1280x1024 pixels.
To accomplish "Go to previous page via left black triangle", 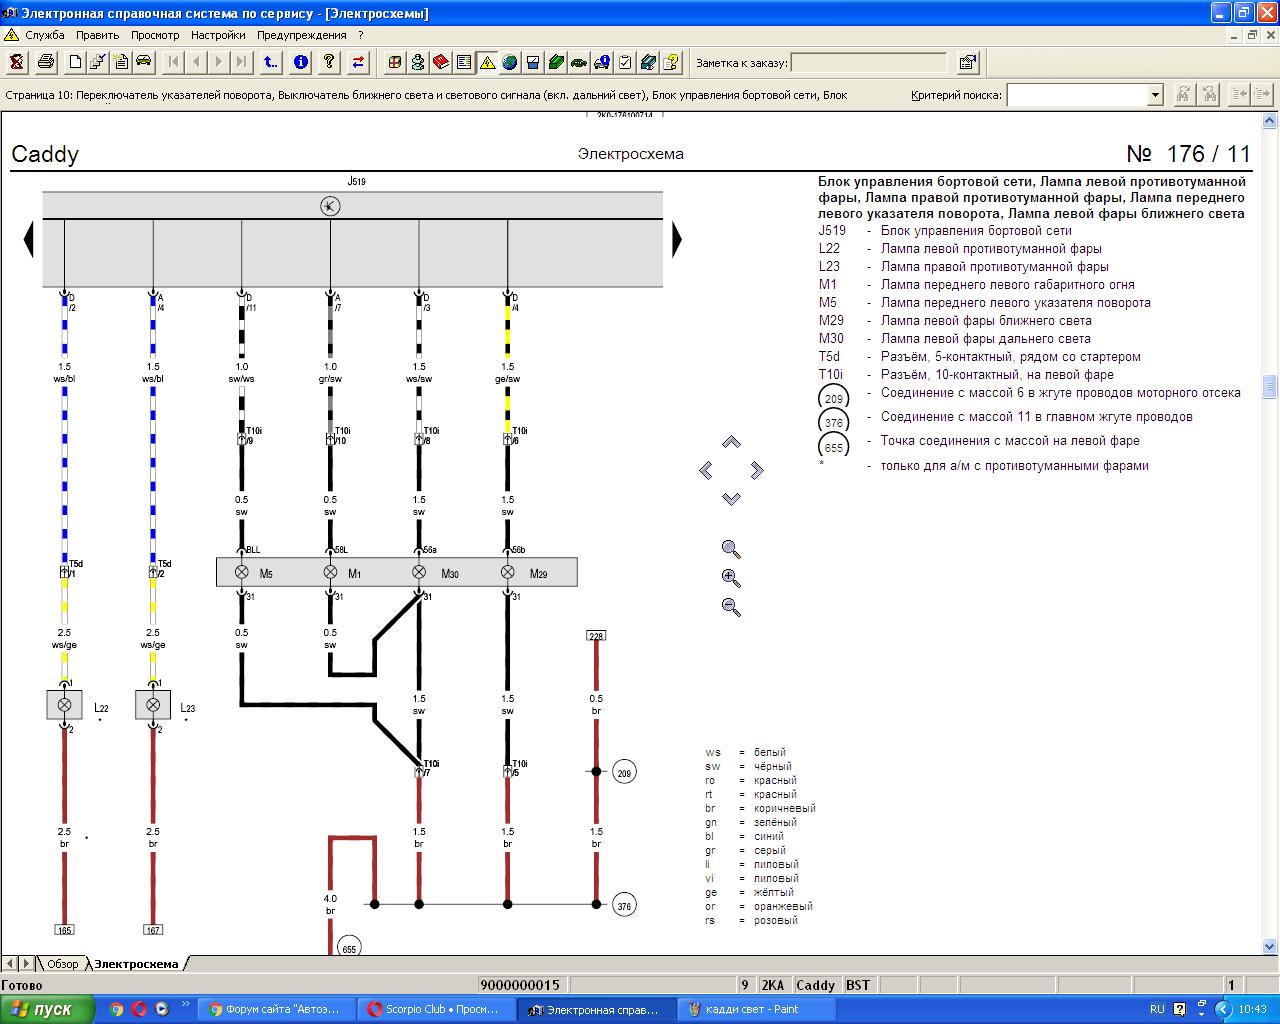I will click(28, 239).
